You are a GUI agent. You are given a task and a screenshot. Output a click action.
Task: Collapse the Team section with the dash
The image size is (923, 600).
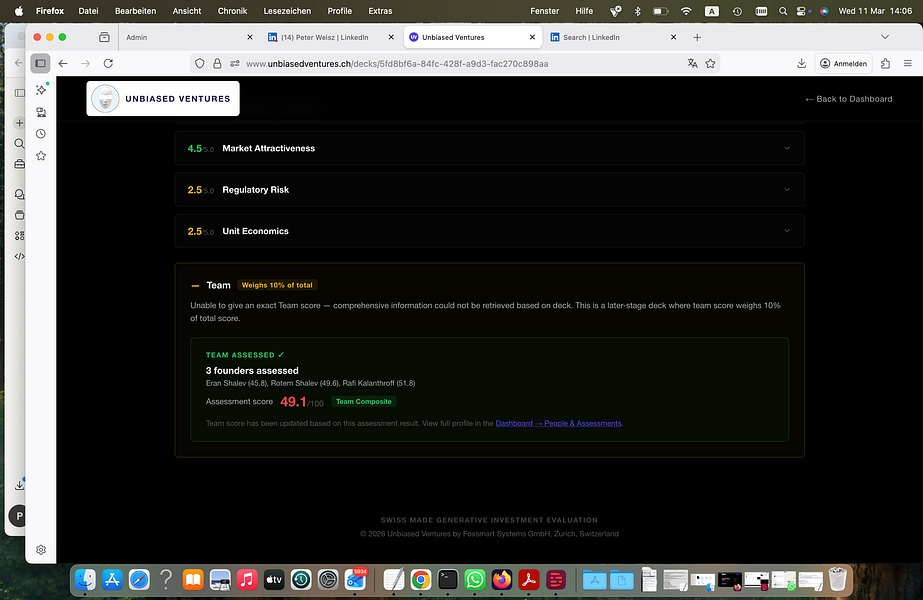point(195,286)
